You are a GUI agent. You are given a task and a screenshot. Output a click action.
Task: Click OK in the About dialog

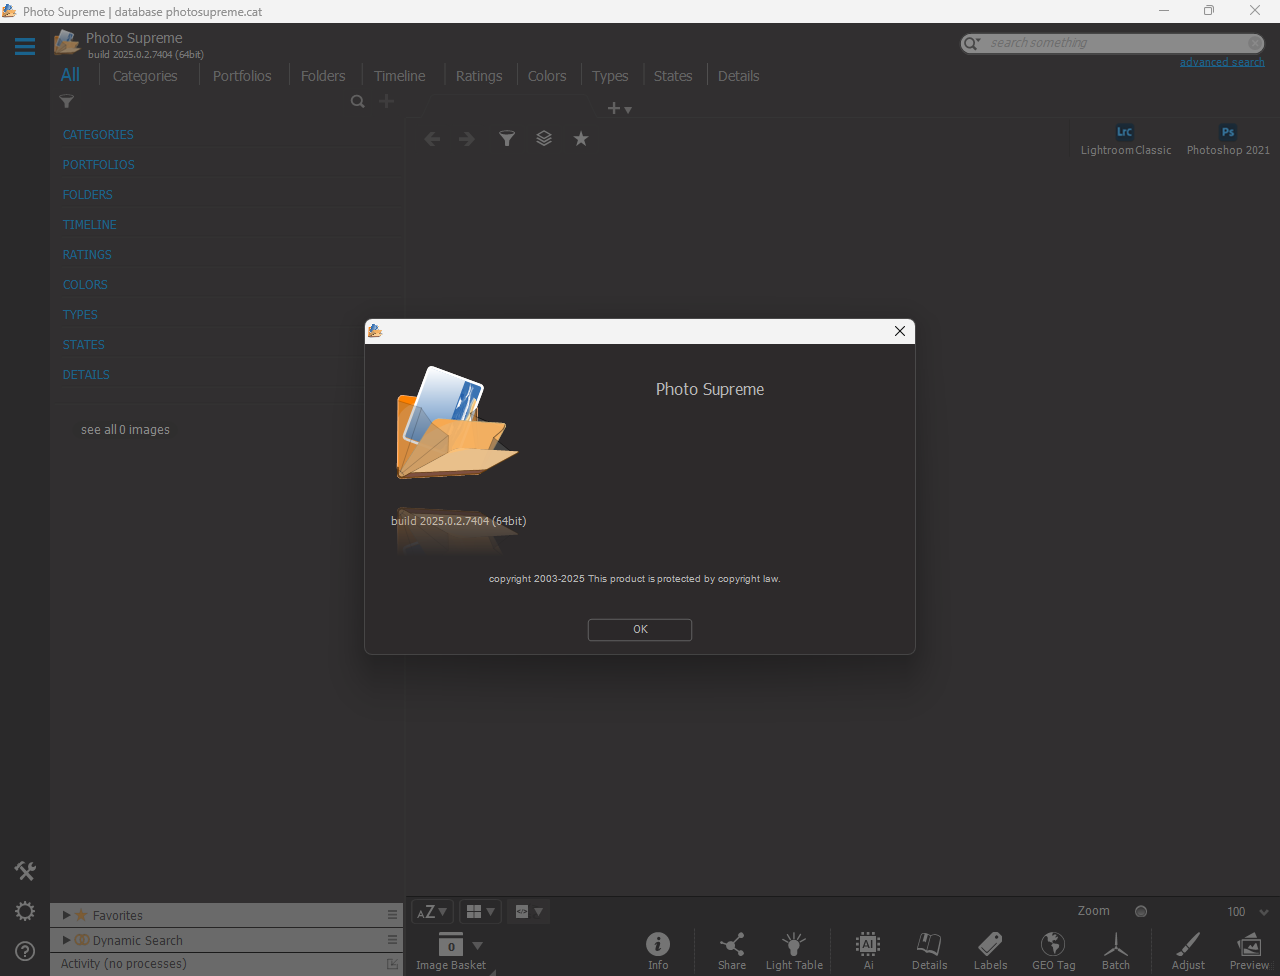(x=640, y=629)
